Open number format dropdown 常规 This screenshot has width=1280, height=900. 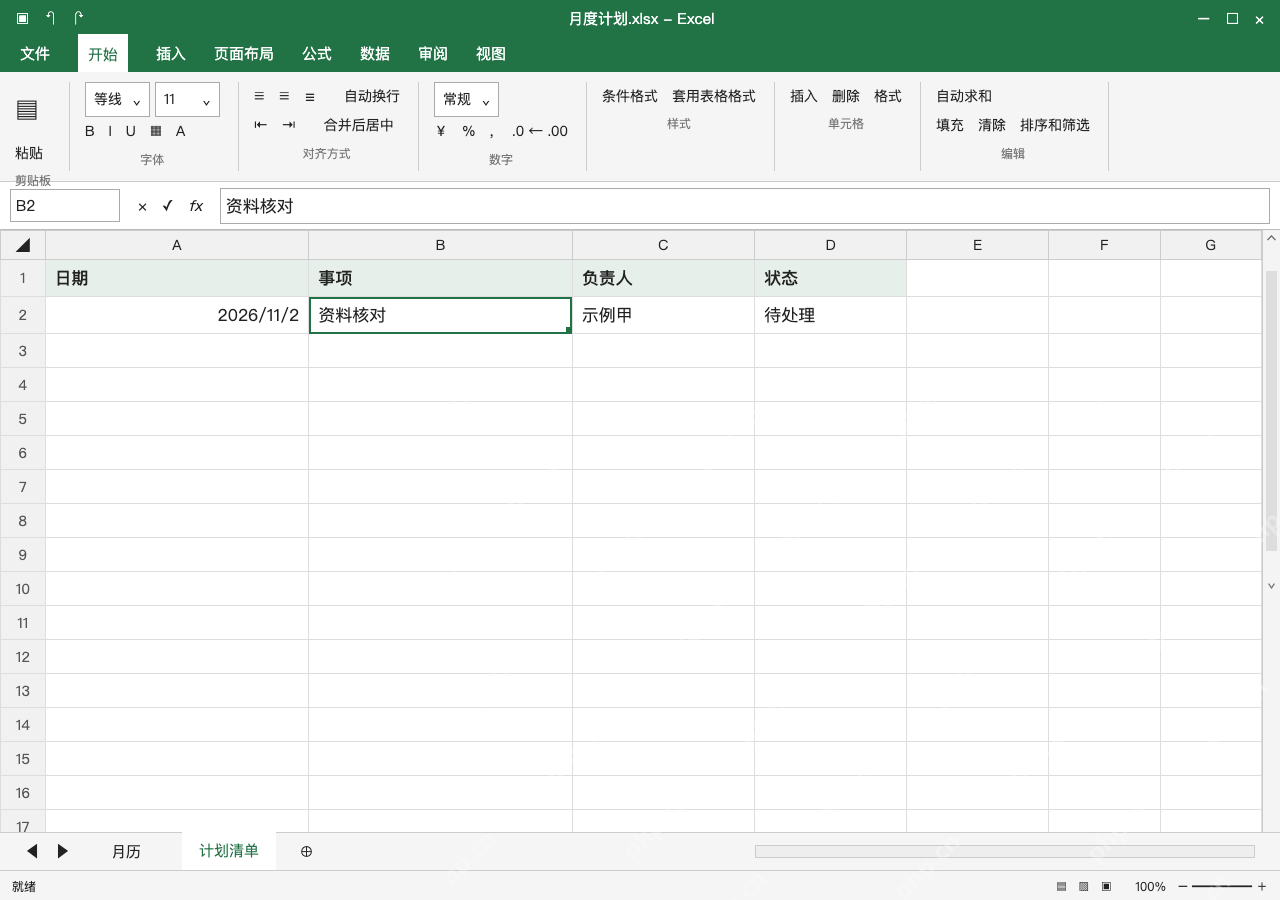click(466, 99)
